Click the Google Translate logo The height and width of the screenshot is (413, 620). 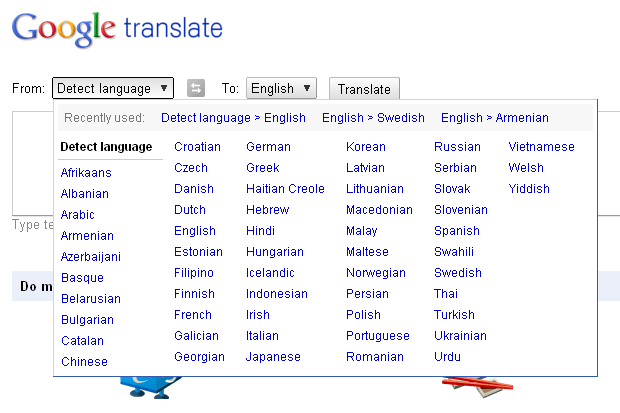coord(117,30)
